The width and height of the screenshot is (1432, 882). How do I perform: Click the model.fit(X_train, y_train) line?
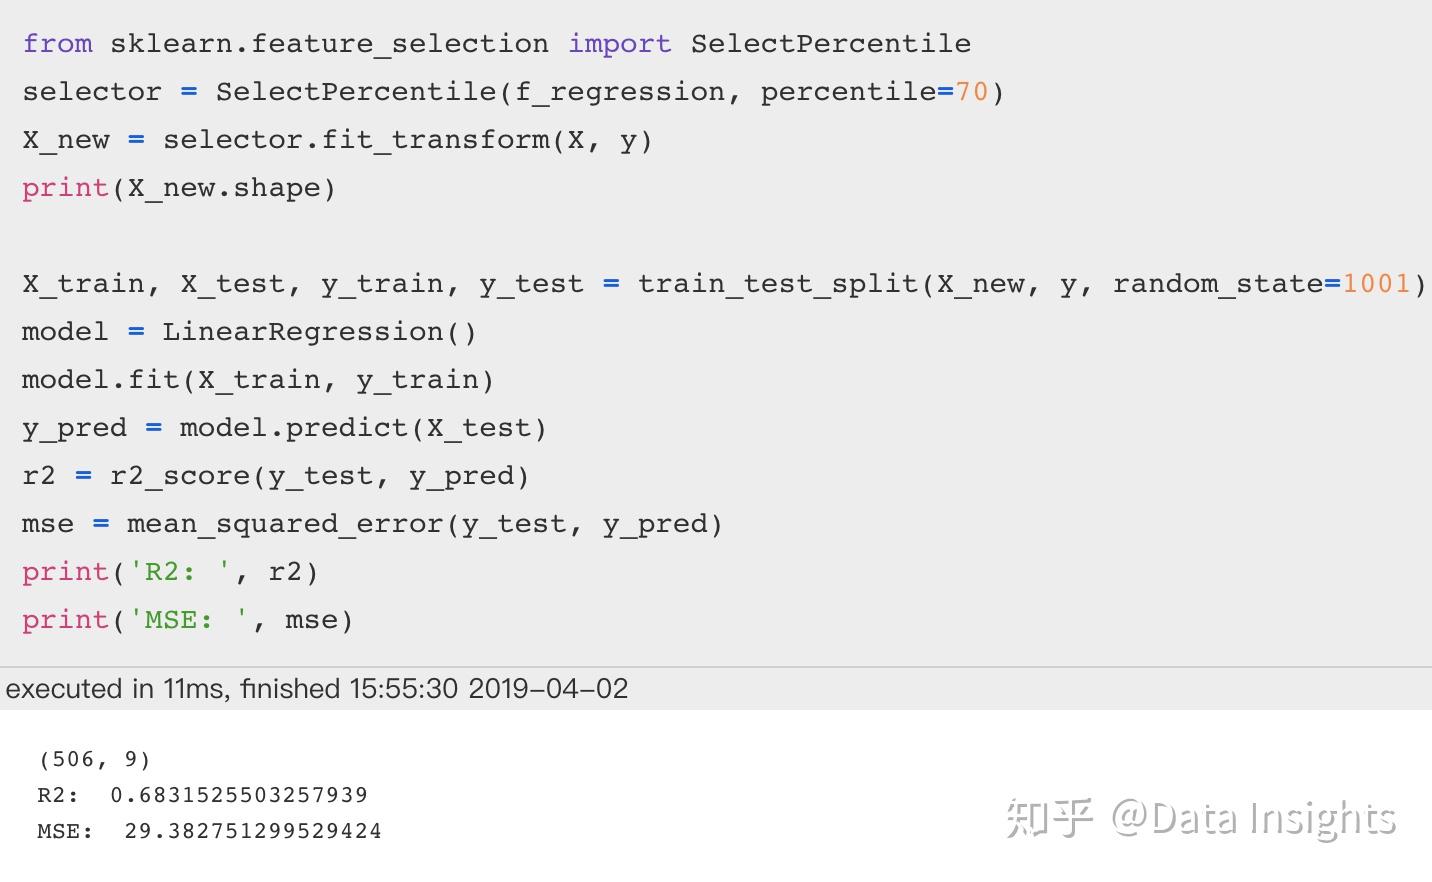[x=258, y=380]
